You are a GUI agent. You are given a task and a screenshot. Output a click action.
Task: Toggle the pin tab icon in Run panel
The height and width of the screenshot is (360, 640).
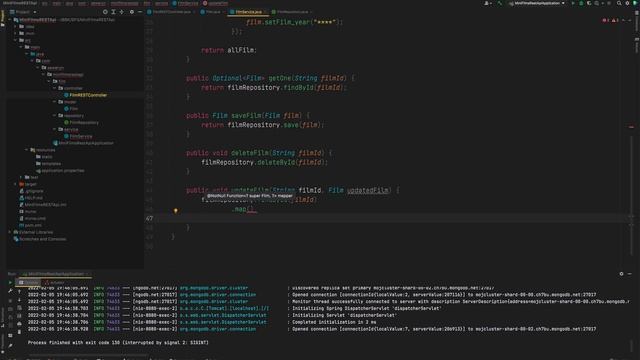pos(10,346)
